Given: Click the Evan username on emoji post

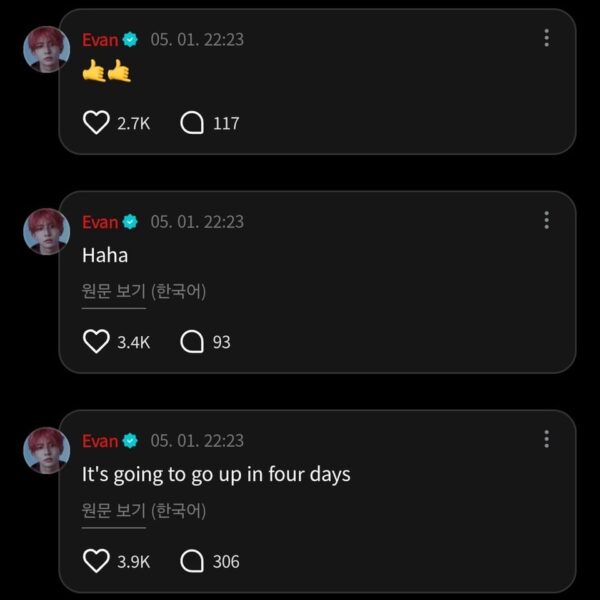Looking at the screenshot, I should point(100,40).
